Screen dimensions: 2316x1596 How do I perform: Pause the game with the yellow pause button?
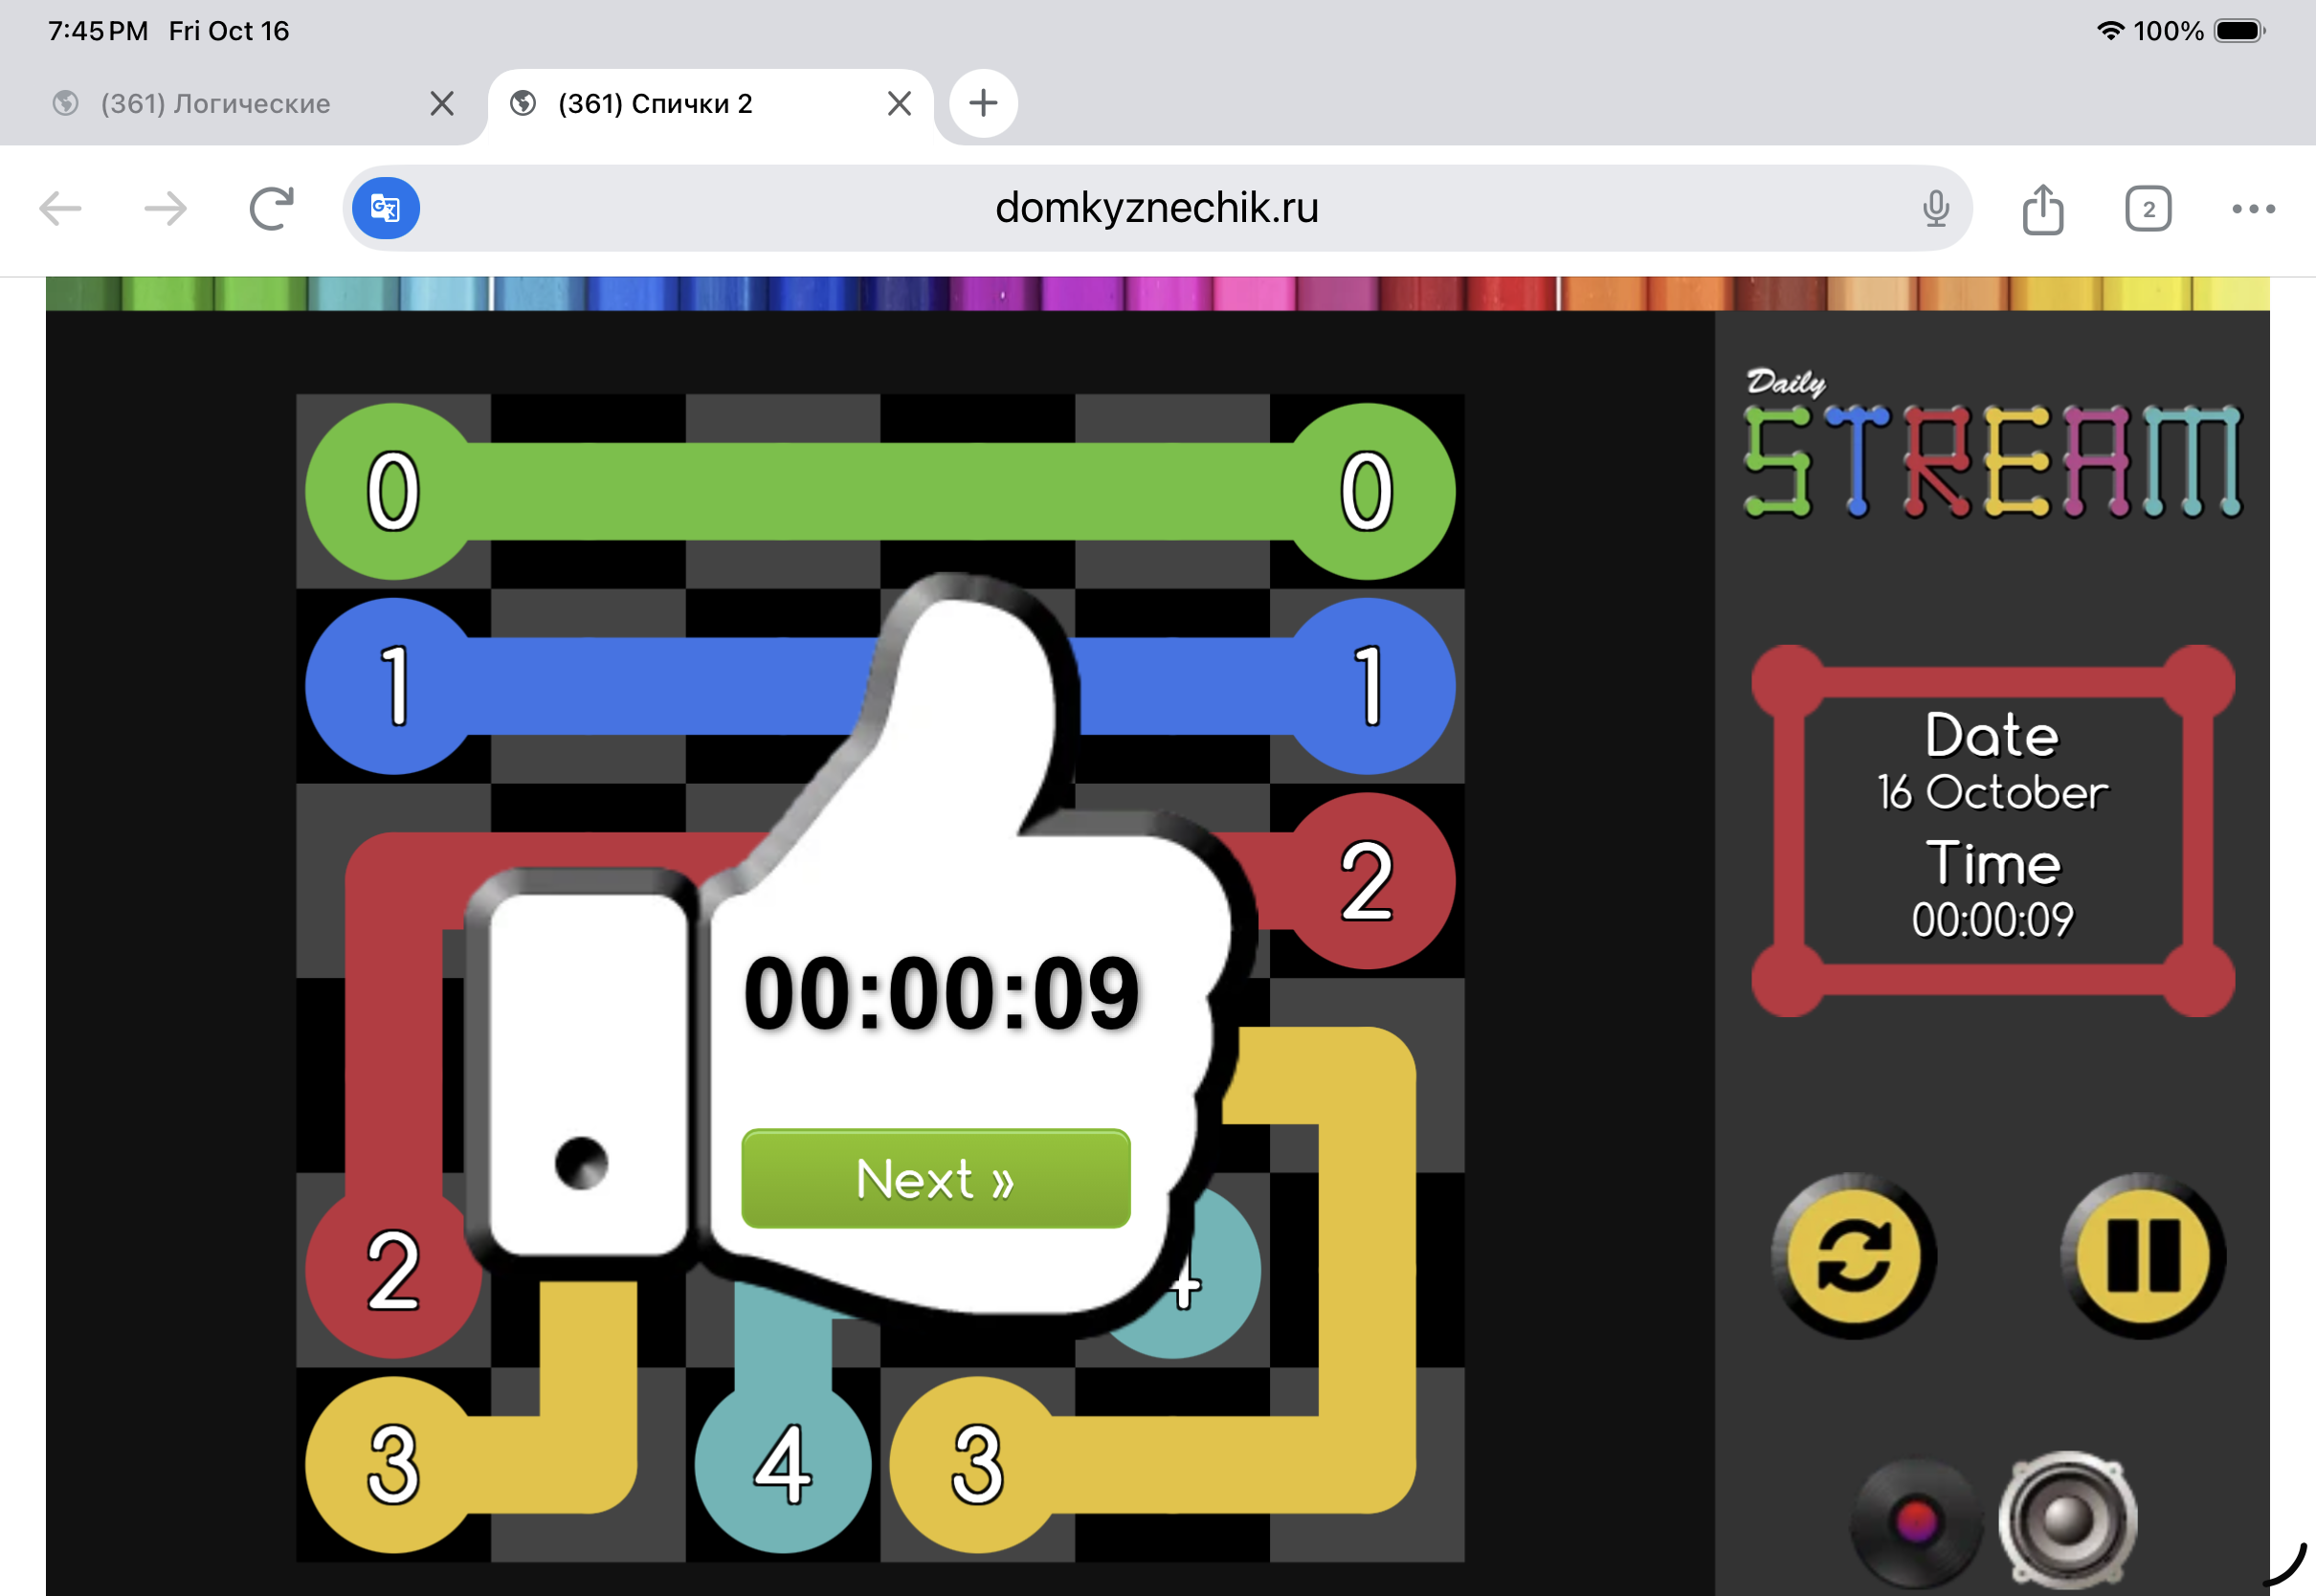[x=2143, y=1256]
